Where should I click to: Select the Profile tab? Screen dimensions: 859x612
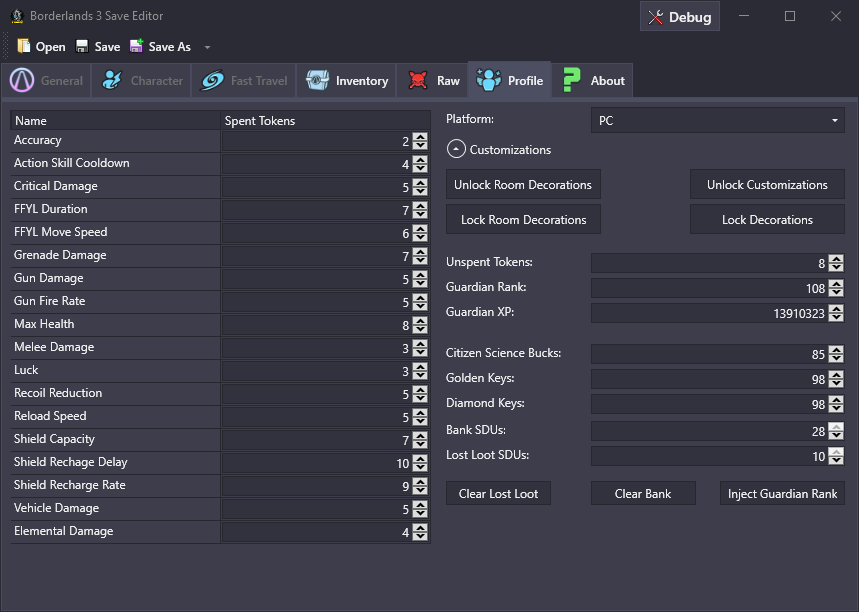click(509, 80)
